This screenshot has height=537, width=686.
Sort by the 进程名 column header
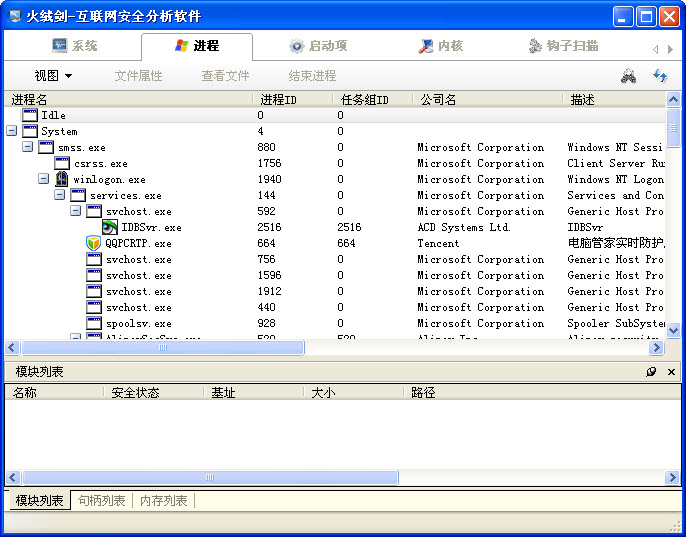tap(129, 100)
